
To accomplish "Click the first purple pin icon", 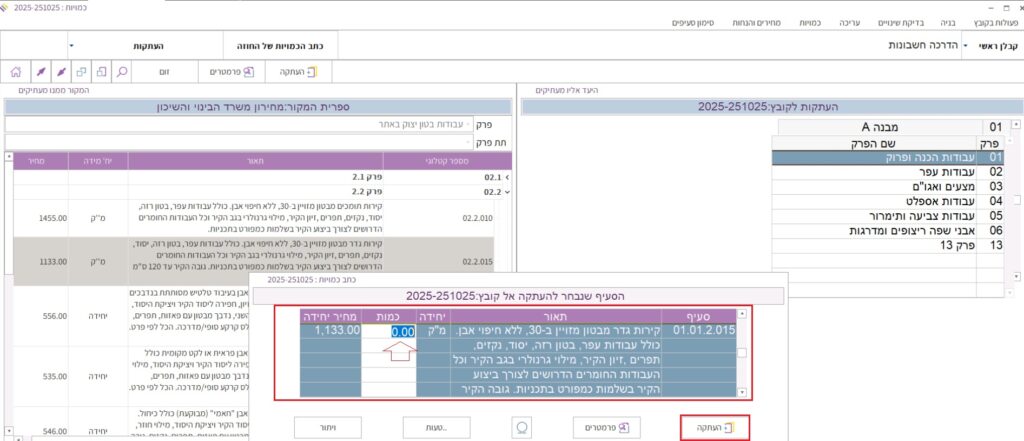I will click(39, 72).
